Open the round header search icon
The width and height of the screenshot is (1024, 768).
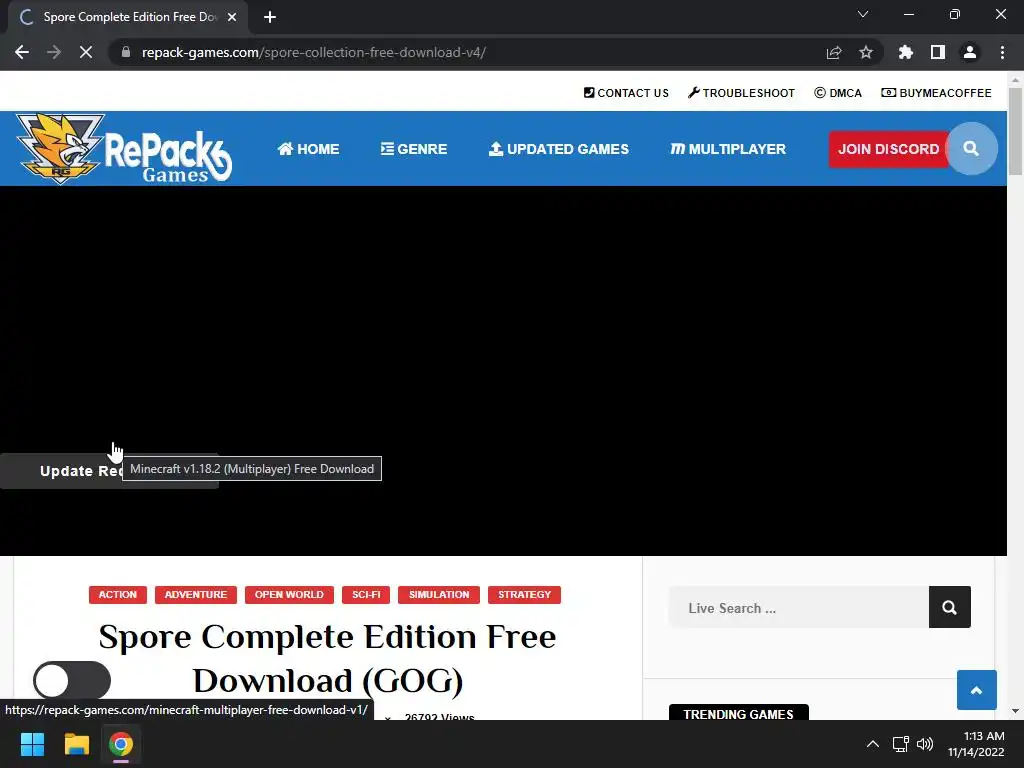(x=971, y=148)
